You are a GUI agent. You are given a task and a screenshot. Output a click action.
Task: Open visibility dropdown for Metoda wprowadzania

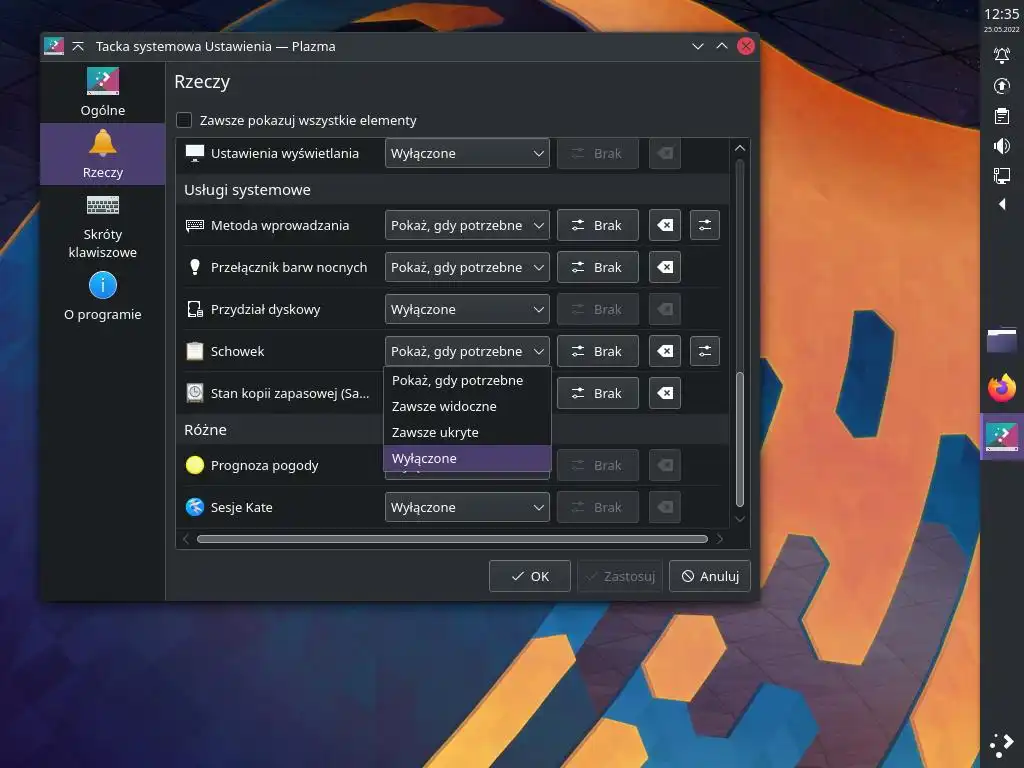[x=467, y=225]
